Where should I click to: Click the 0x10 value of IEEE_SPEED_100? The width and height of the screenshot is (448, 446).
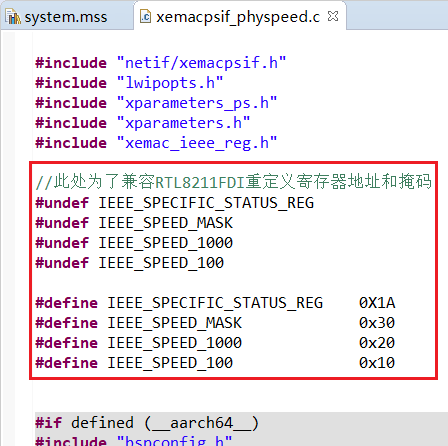pyautogui.click(x=377, y=363)
